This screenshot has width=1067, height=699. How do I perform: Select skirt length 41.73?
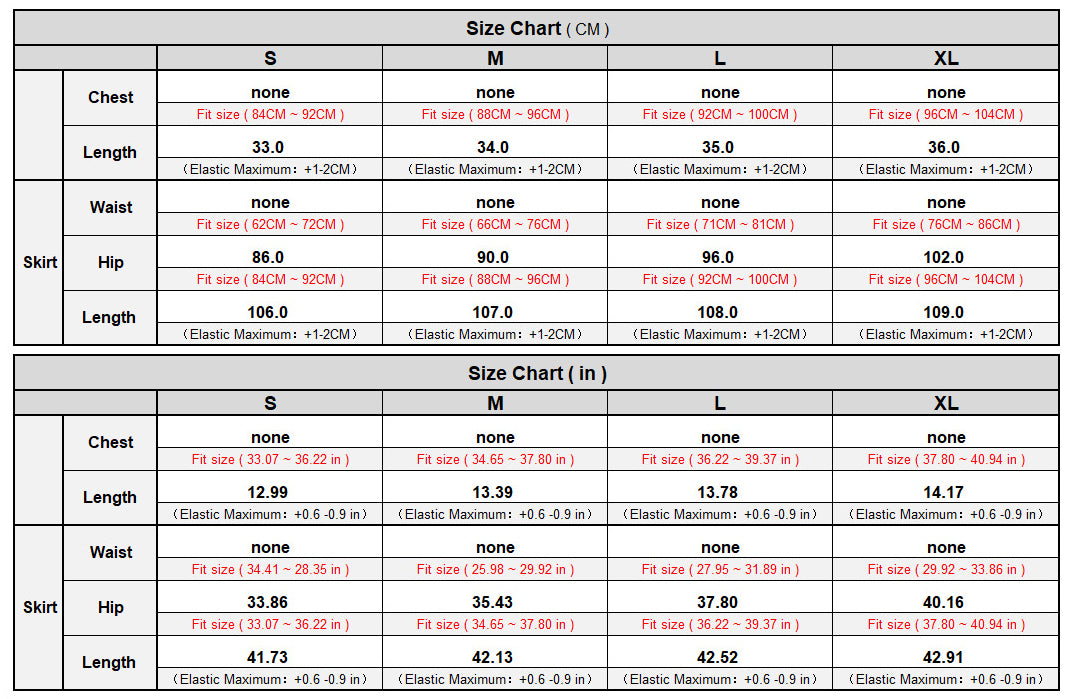(x=268, y=657)
